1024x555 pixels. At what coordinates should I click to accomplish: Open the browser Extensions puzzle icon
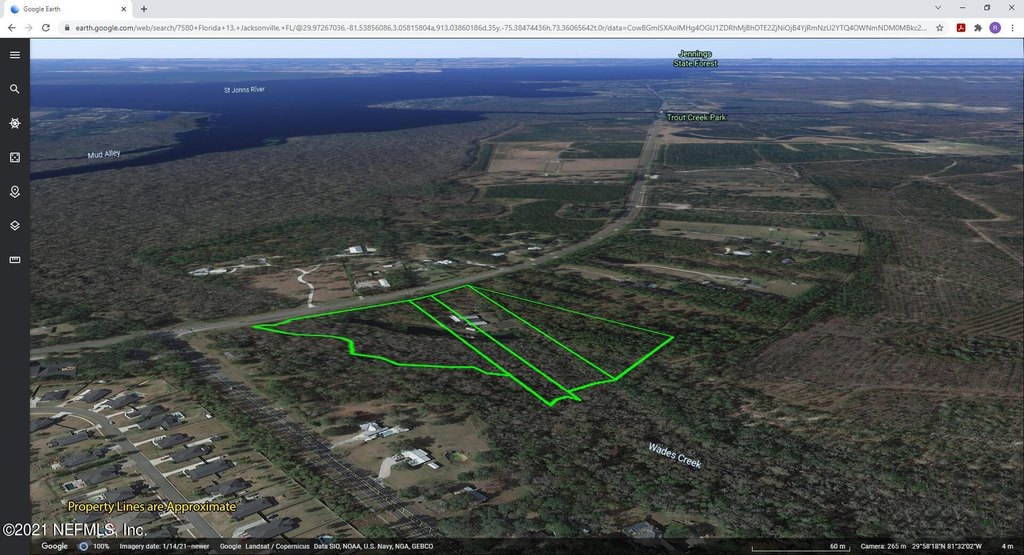977,28
